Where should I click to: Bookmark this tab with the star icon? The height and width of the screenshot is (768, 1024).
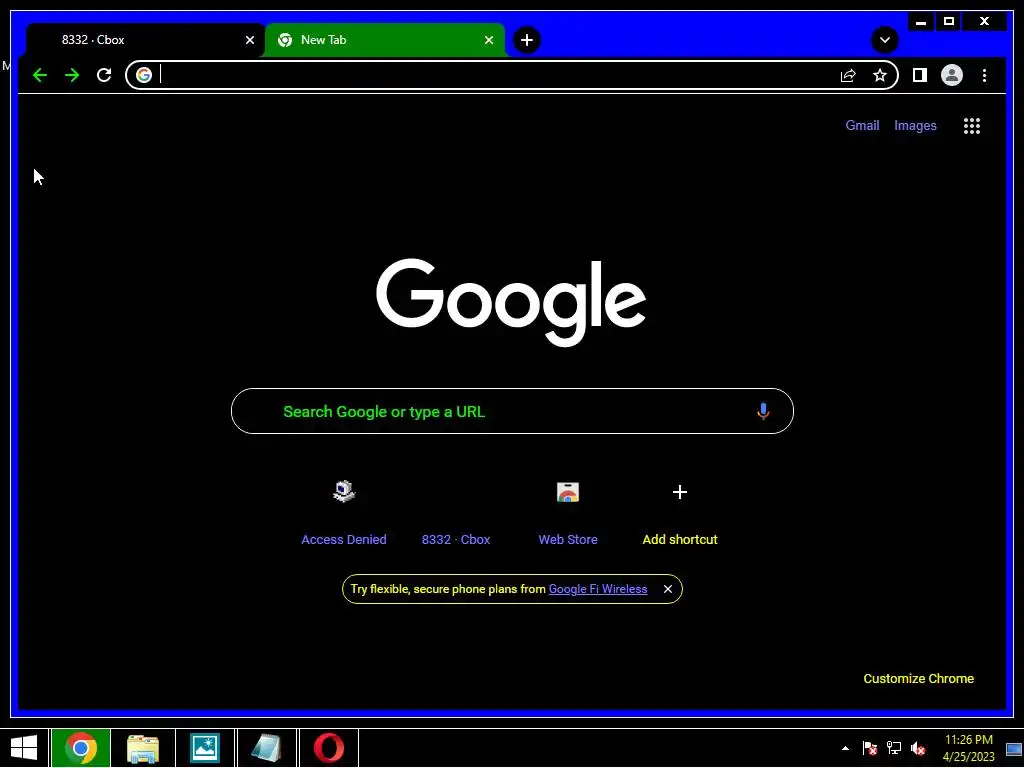coord(880,75)
